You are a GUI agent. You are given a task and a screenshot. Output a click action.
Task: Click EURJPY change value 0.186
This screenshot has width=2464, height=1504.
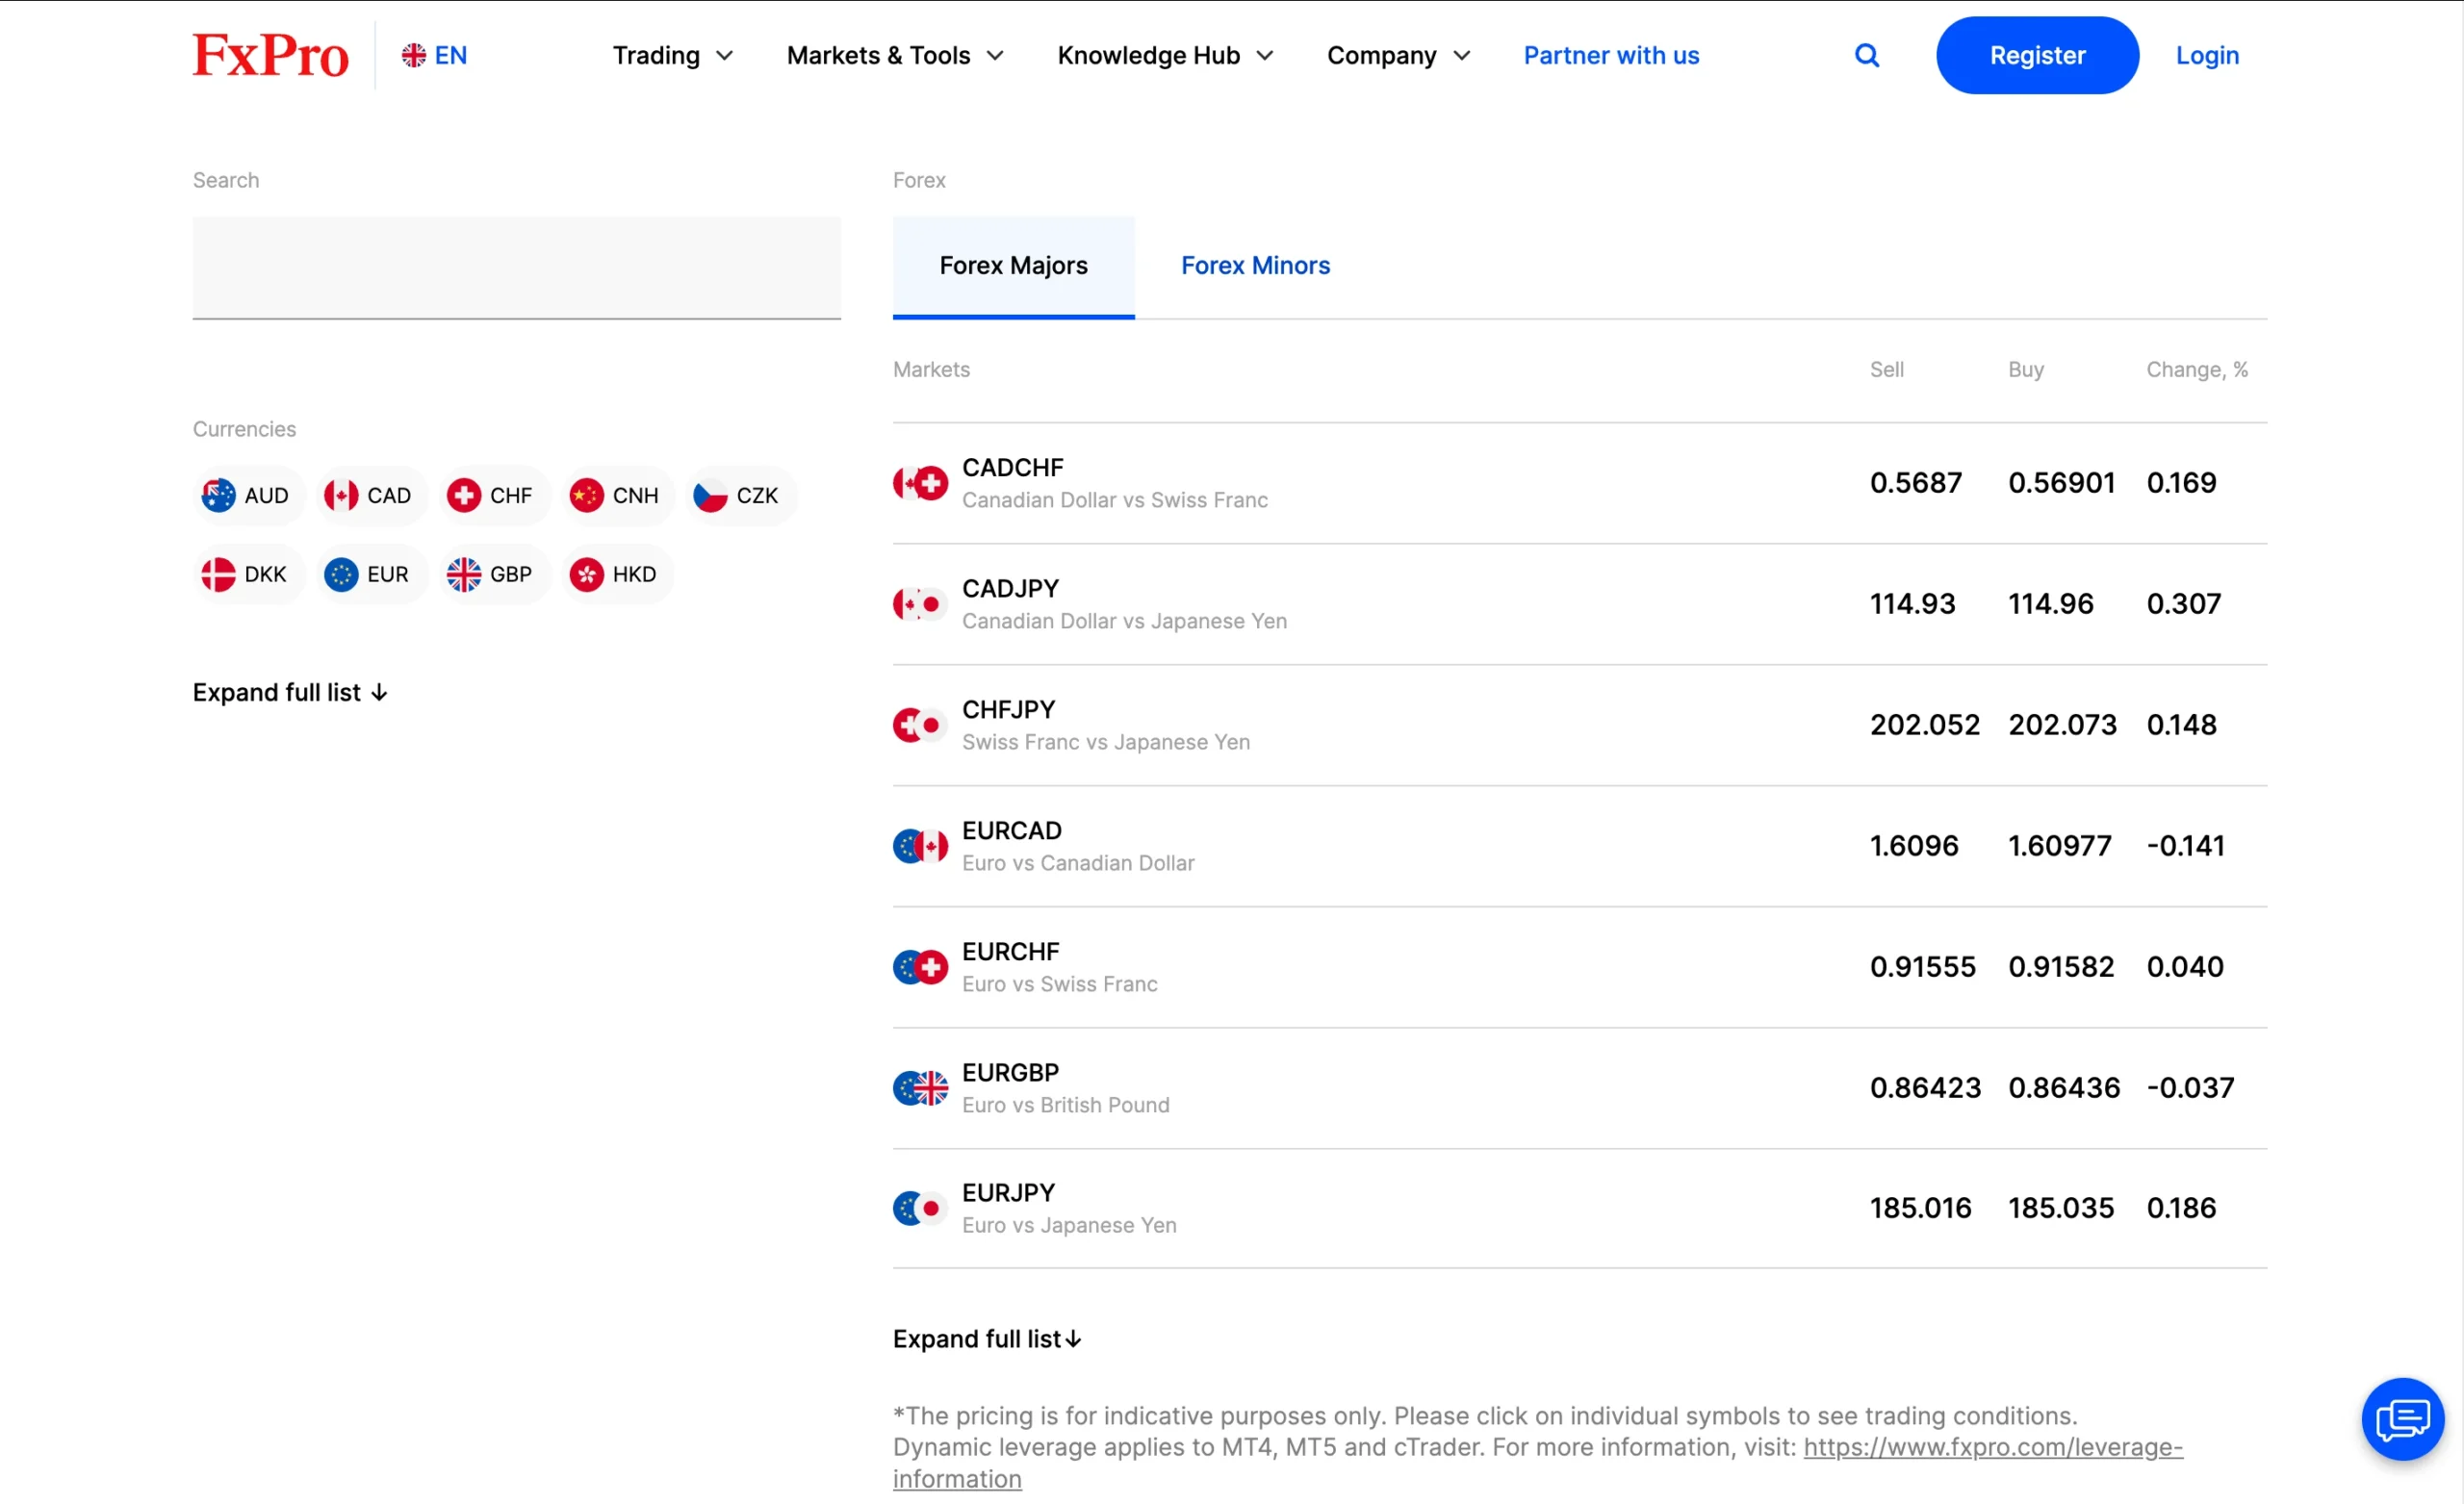2181,1208
